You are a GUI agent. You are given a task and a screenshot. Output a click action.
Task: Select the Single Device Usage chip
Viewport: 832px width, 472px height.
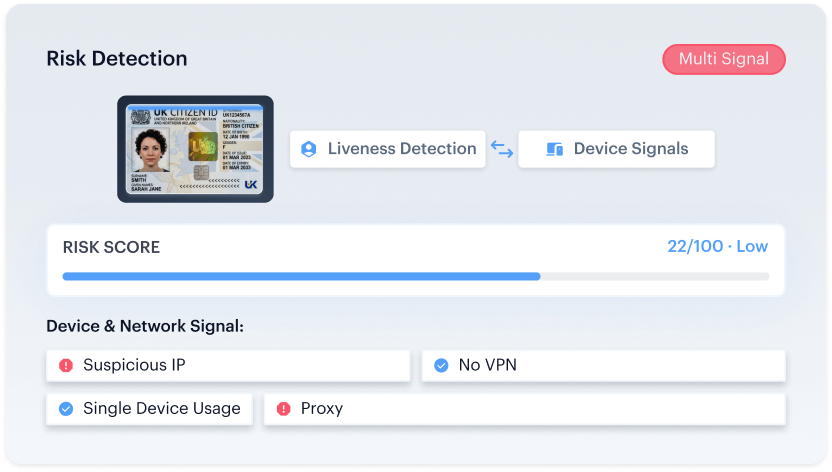[149, 409]
